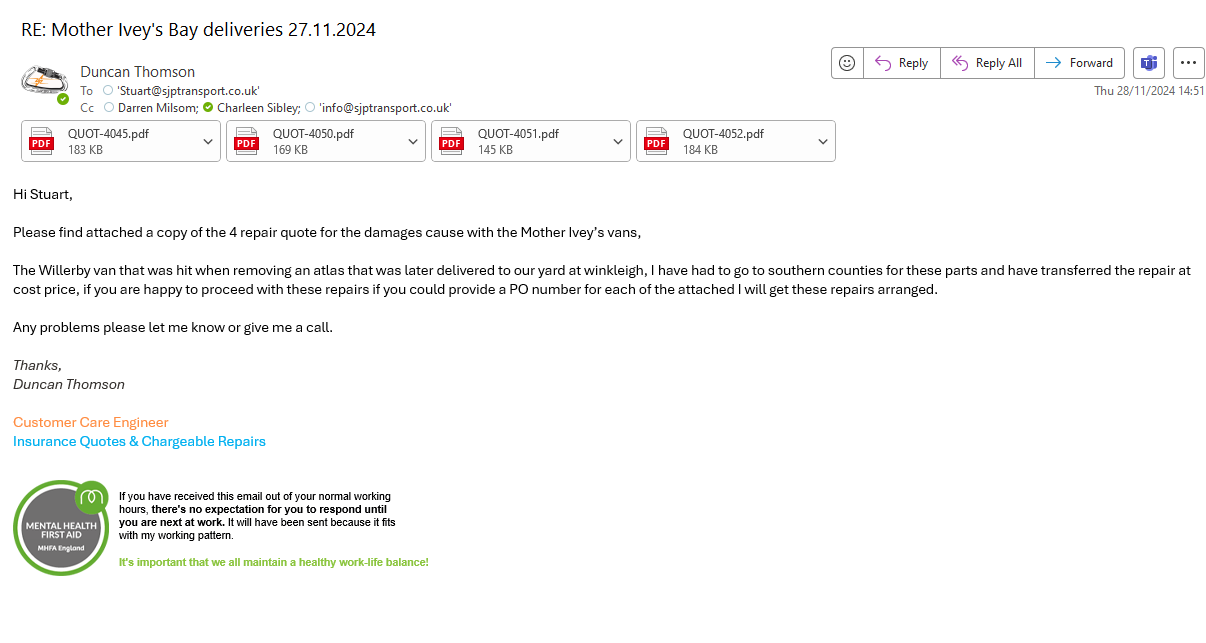Expand dropdown arrow for QUOT-4045.pdf

[x=208, y=142]
